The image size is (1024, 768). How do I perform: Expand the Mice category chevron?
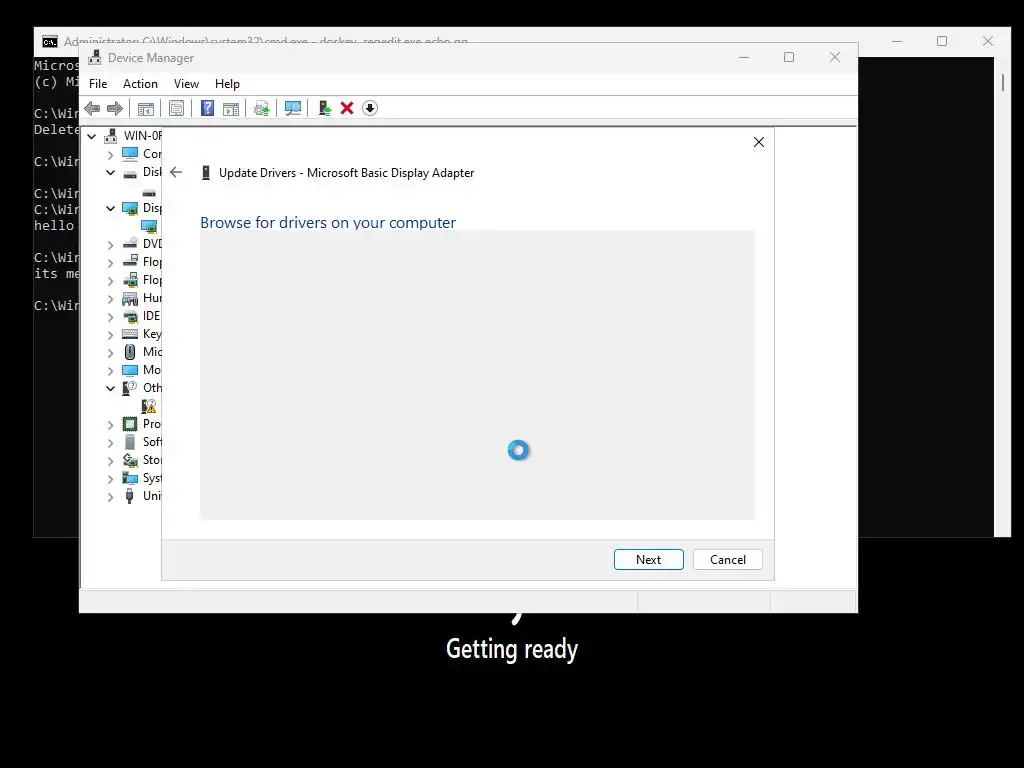pyautogui.click(x=110, y=353)
